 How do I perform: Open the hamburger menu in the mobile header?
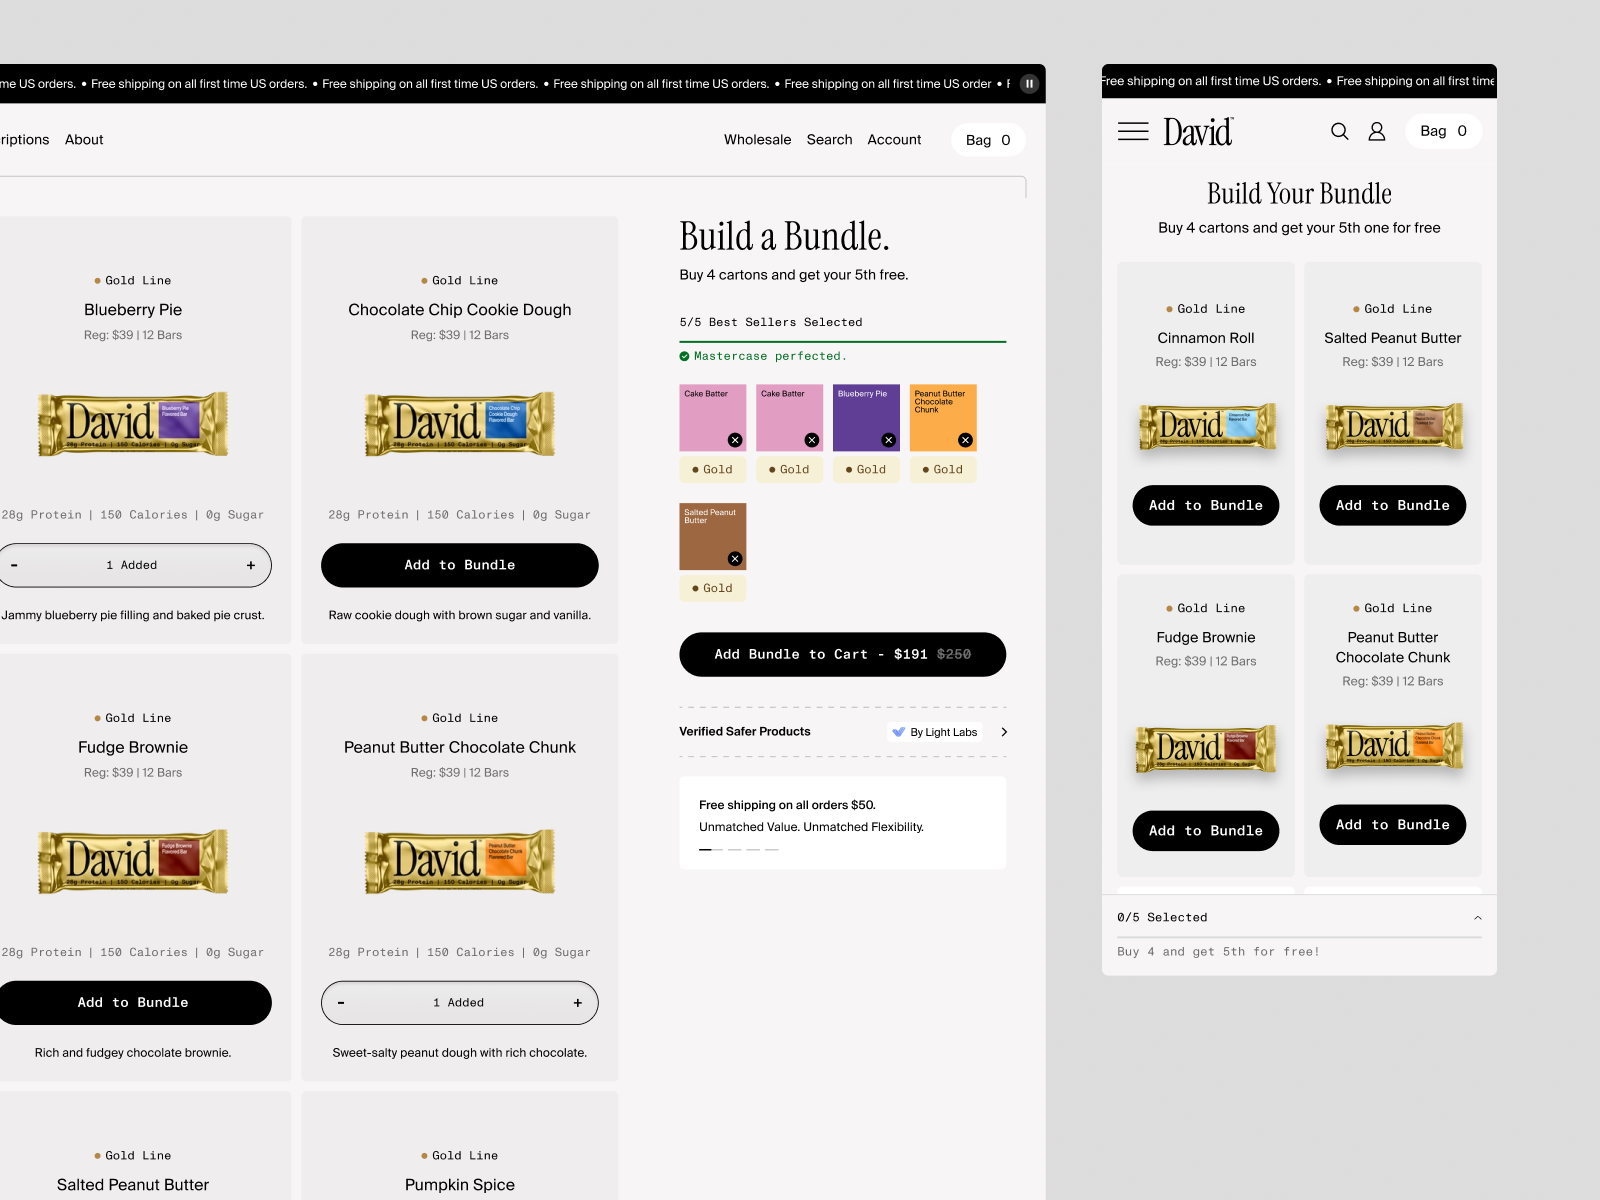tap(1133, 131)
